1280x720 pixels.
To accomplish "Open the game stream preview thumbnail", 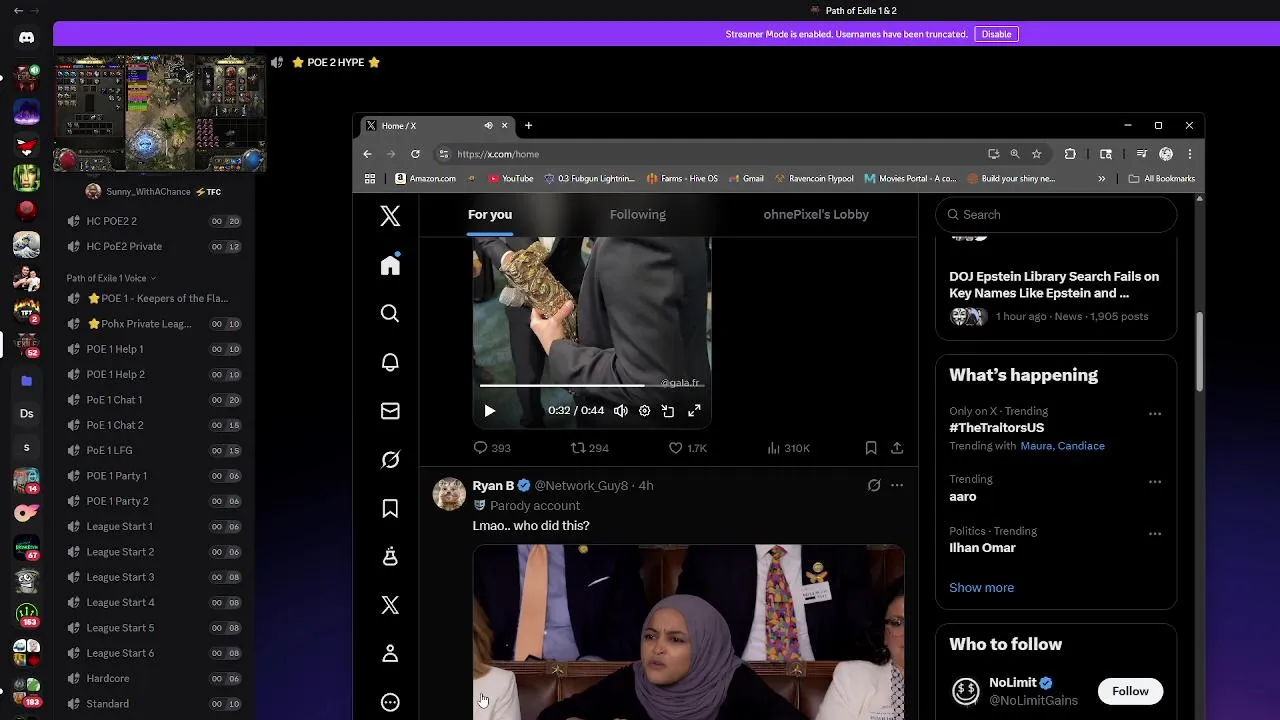I will pos(160,113).
